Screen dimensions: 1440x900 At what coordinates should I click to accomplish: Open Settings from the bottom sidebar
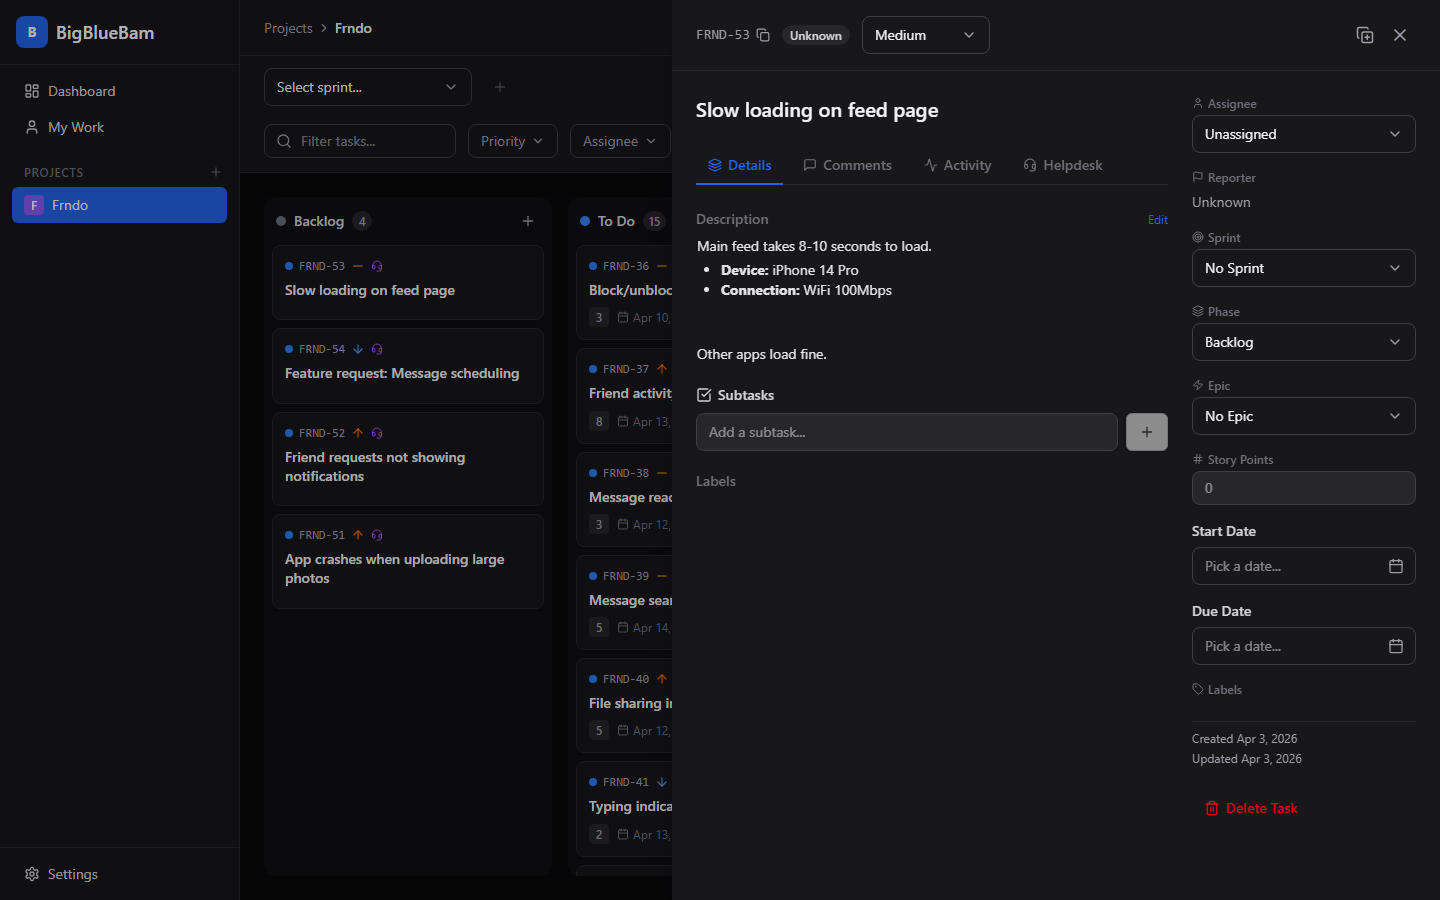click(72, 874)
